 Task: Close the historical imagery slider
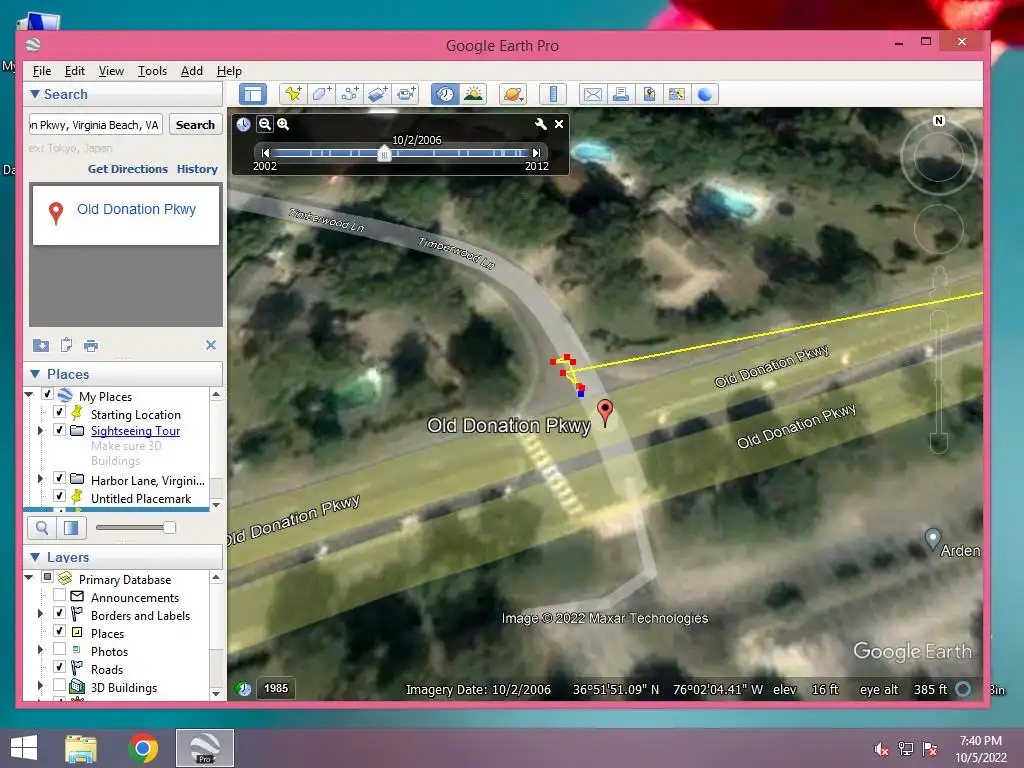(x=559, y=123)
